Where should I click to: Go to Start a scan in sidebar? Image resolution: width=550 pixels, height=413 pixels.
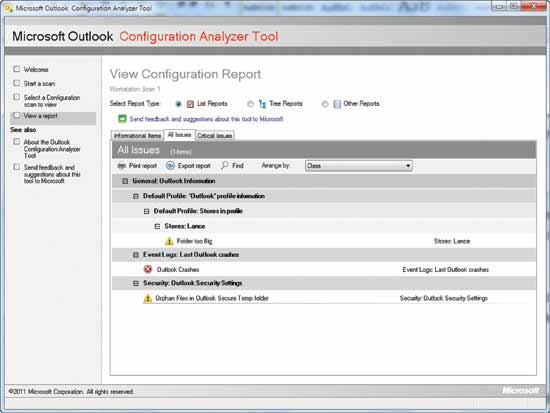pyautogui.click(x=39, y=84)
